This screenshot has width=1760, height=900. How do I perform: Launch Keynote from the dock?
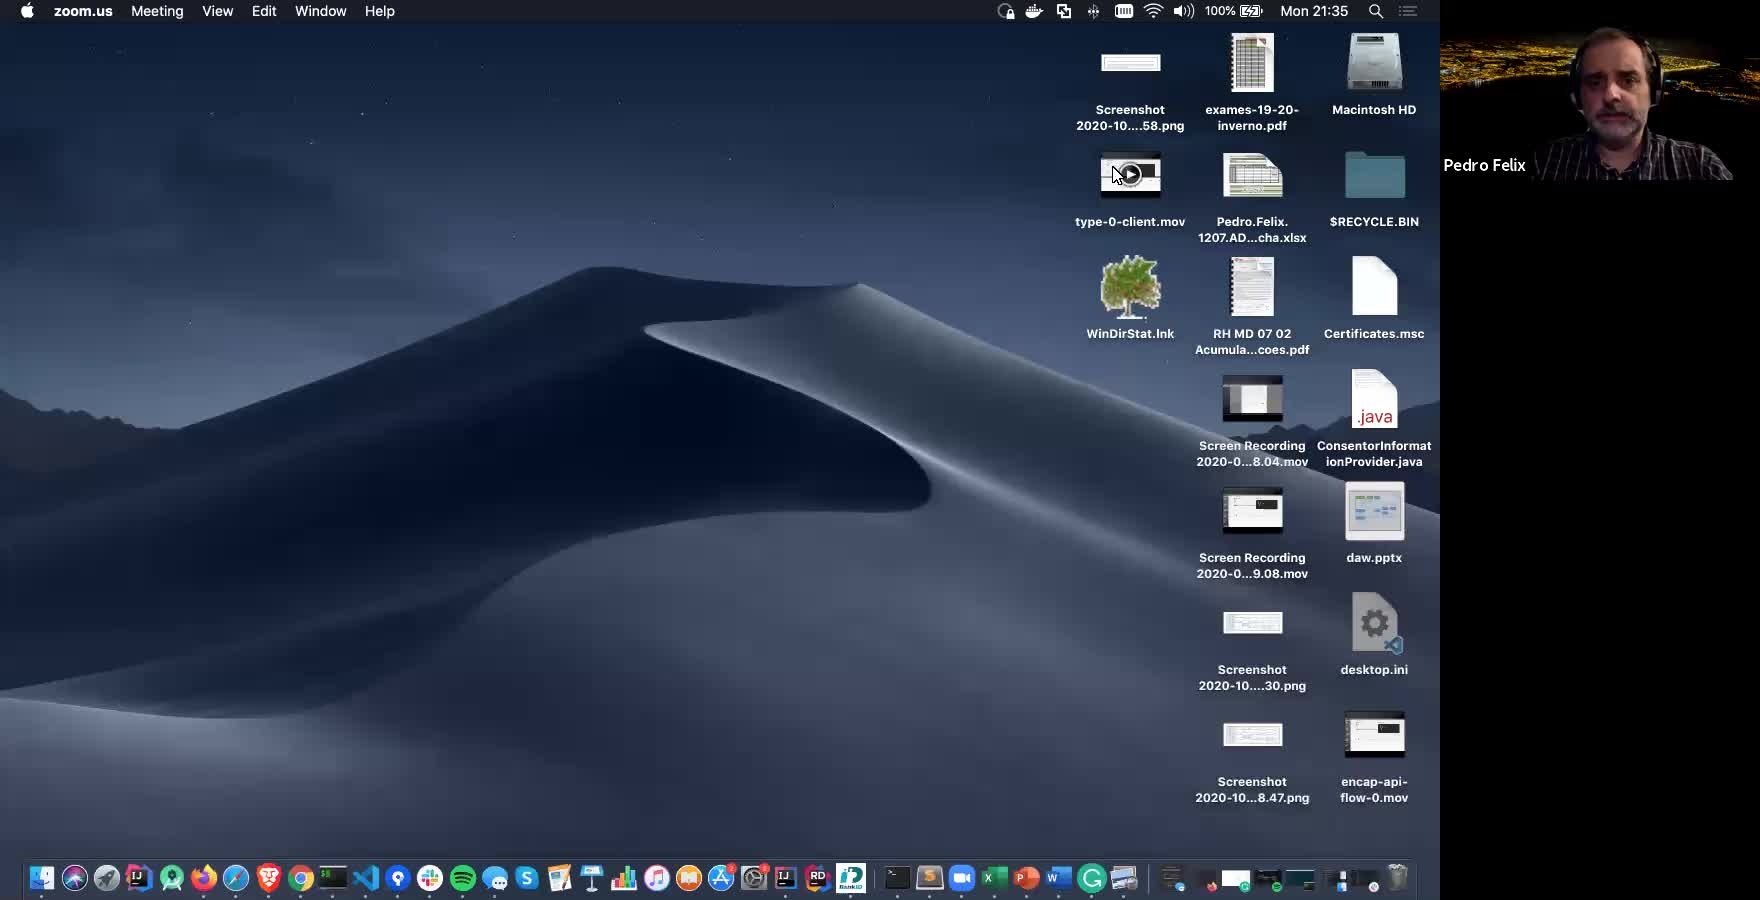[x=592, y=878]
